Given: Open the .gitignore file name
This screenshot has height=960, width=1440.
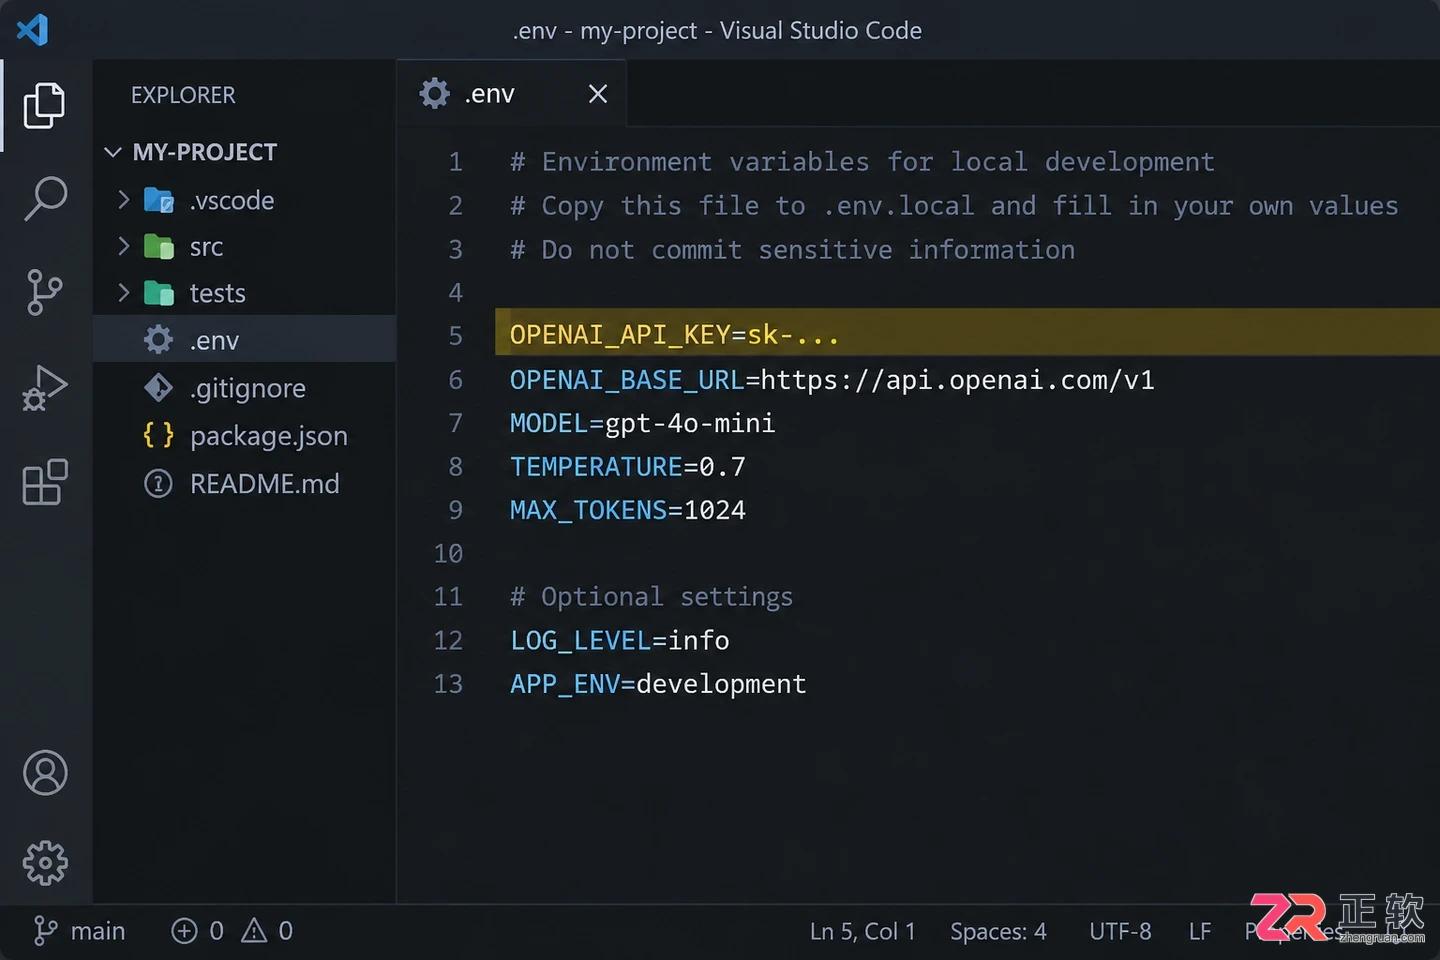Looking at the screenshot, I should click(248, 388).
